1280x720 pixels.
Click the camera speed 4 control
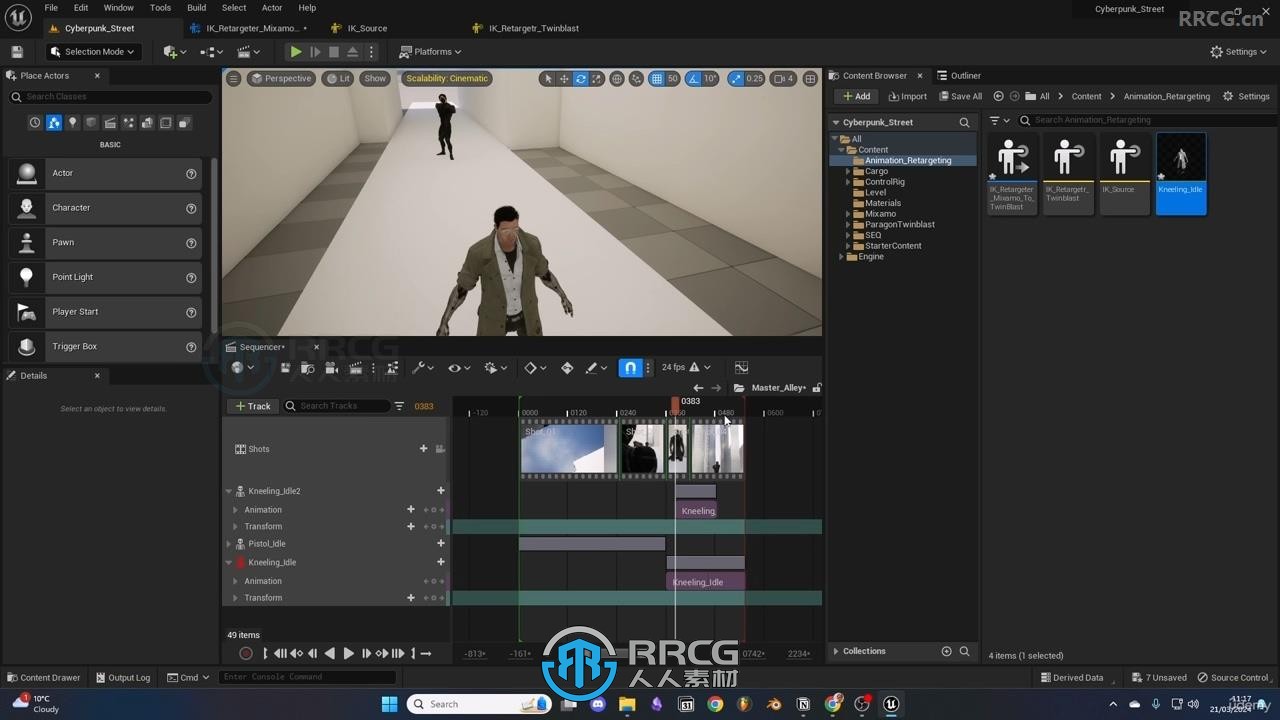[783, 79]
